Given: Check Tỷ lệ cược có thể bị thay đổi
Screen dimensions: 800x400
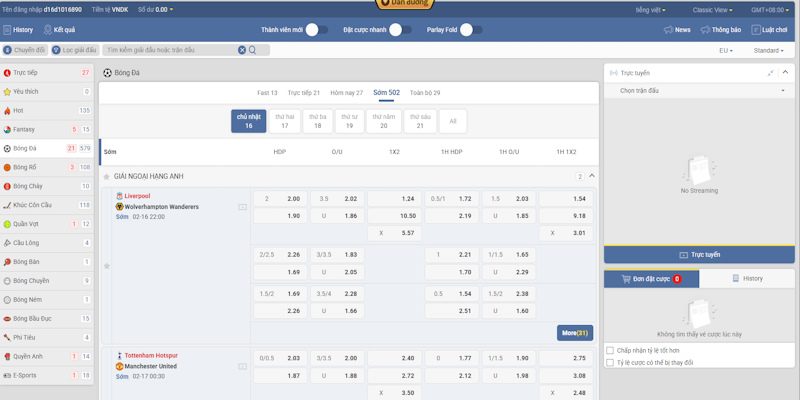Looking at the screenshot, I should [x=610, y=362].
